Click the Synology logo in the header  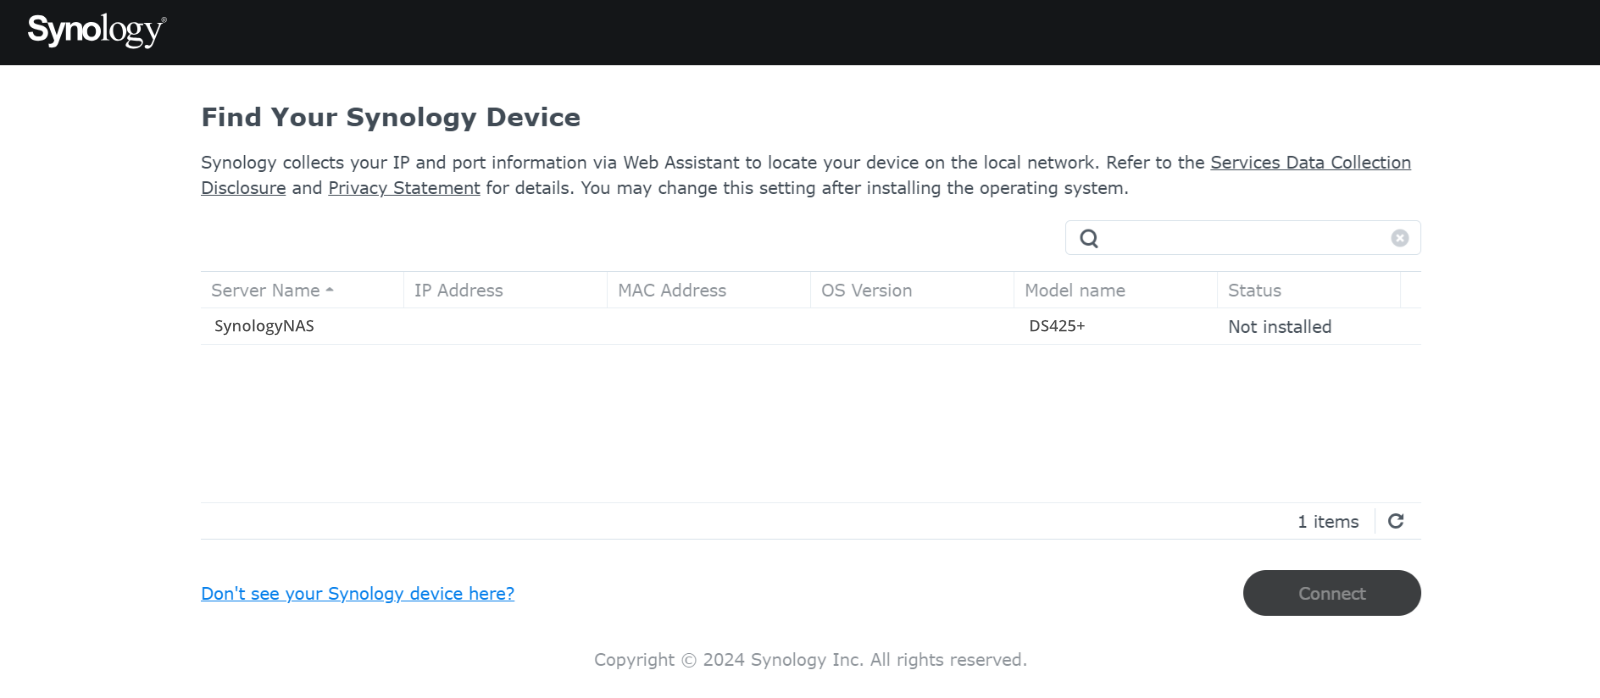tap(96, 31)
